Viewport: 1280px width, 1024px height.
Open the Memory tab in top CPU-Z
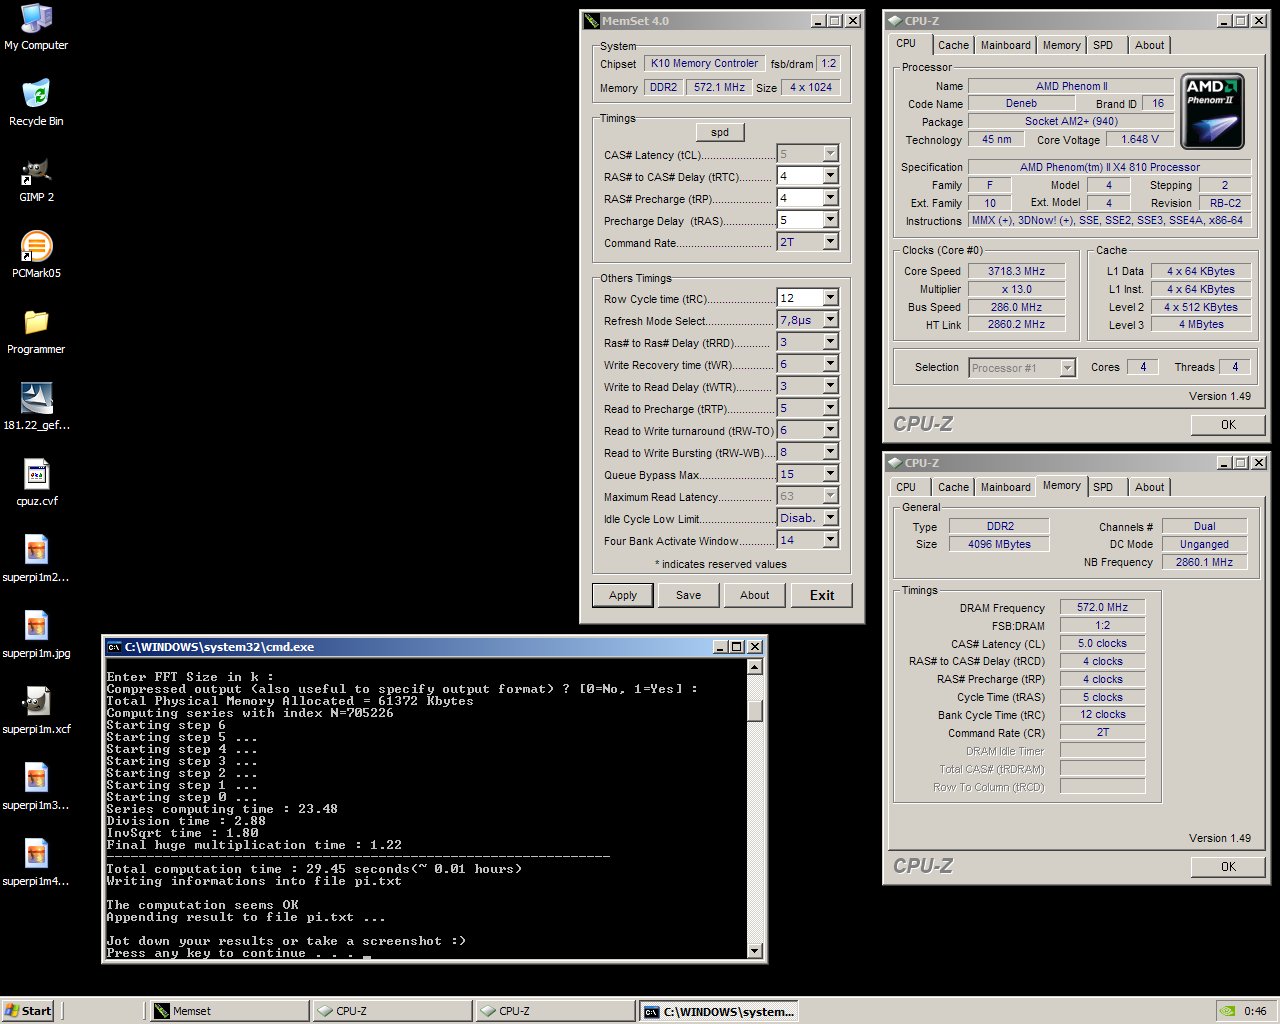[x=1061, y=45]
